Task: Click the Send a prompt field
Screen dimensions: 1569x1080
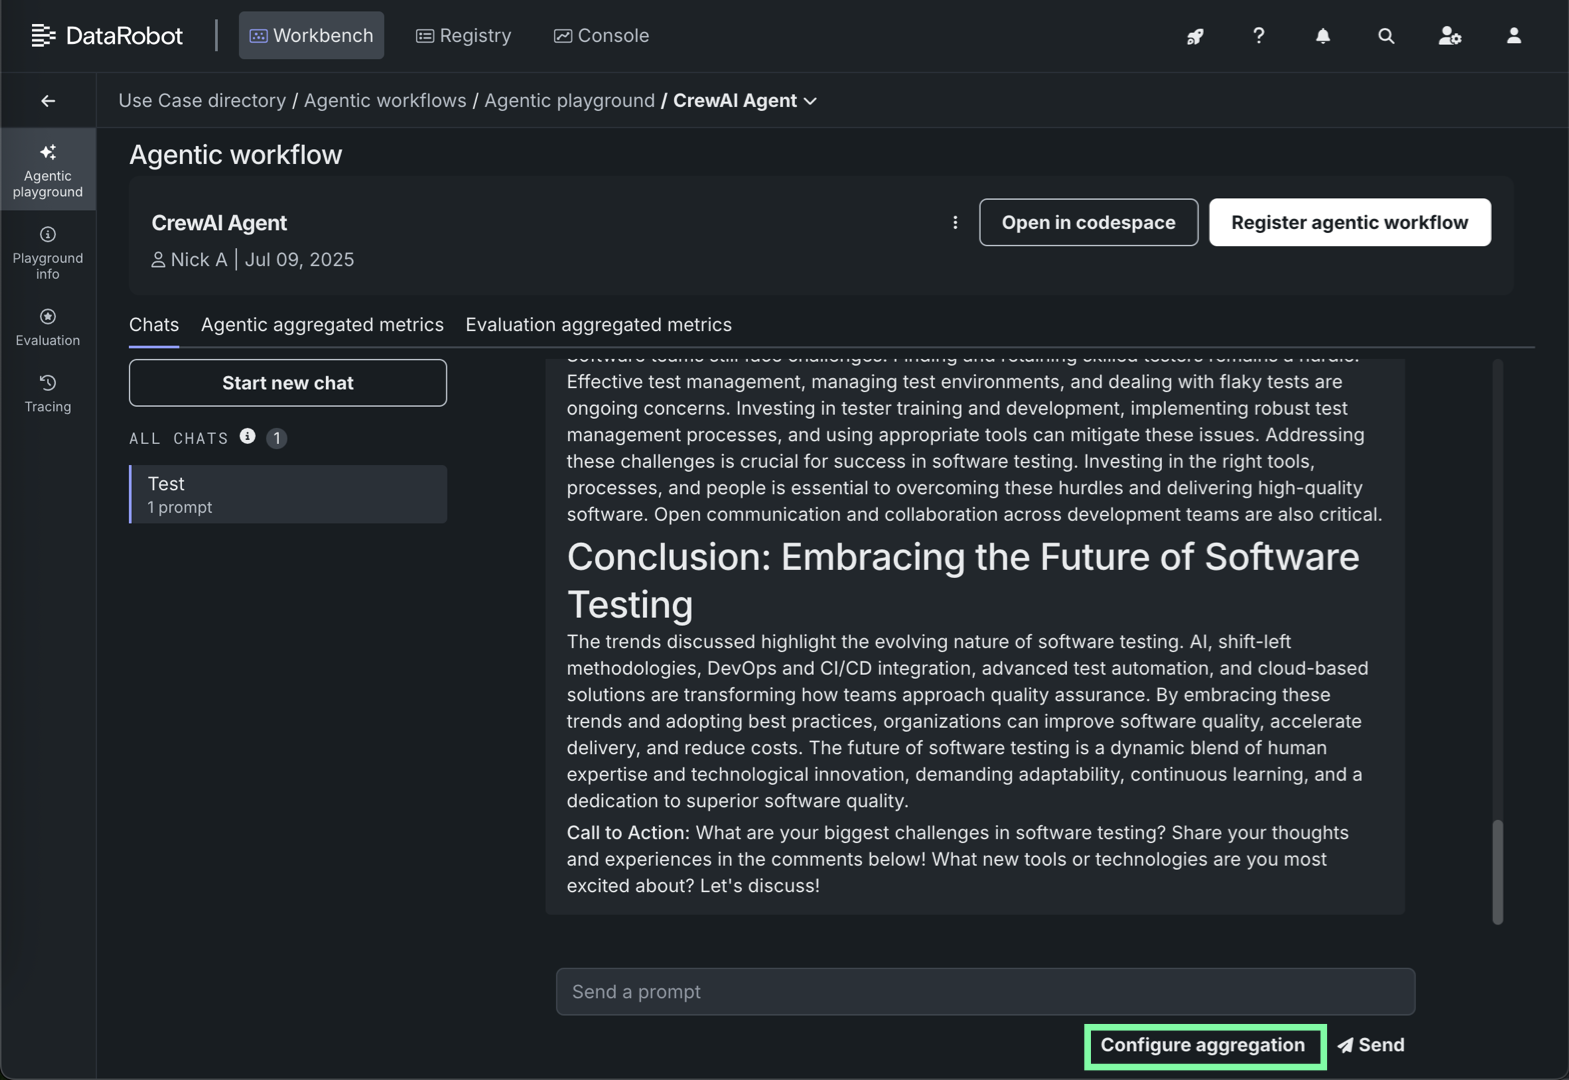Action: (x=985, y=992)
